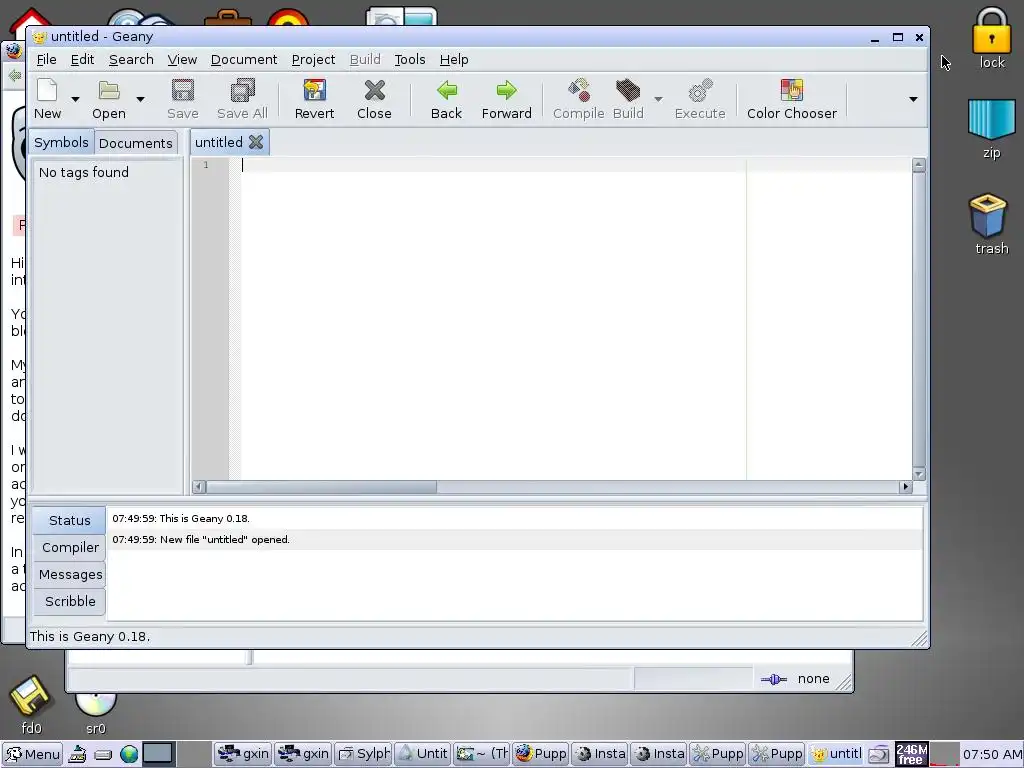Open the Document menu

244,59
